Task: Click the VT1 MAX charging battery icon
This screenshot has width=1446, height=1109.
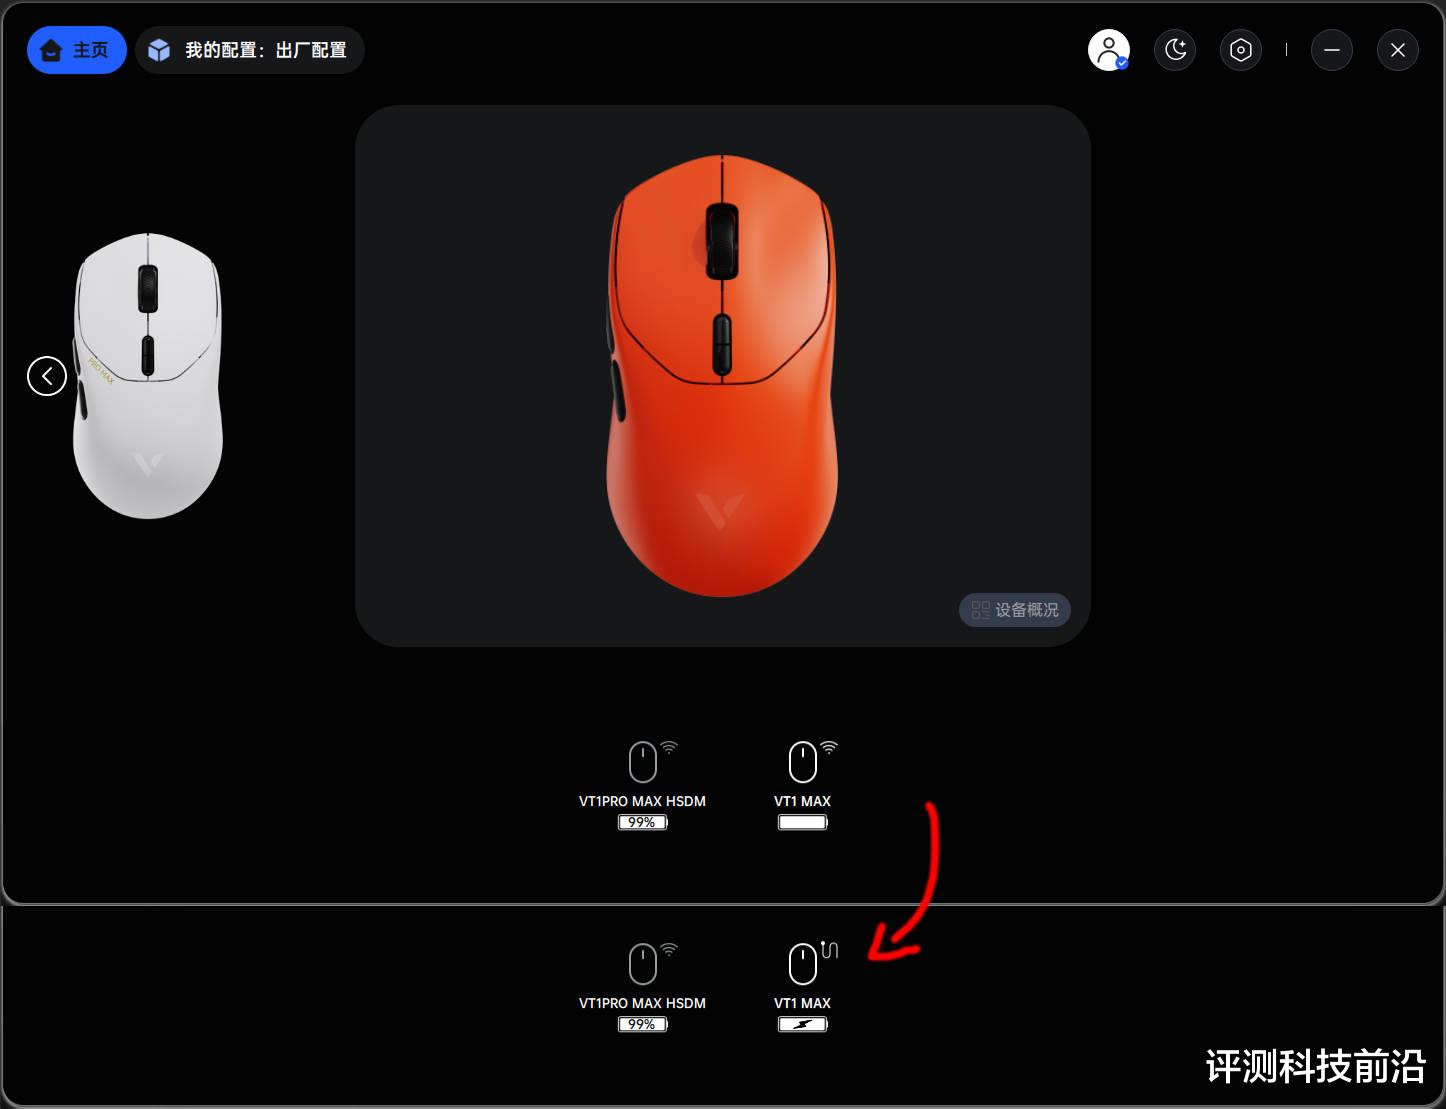Action: (x=803, y=1024)
